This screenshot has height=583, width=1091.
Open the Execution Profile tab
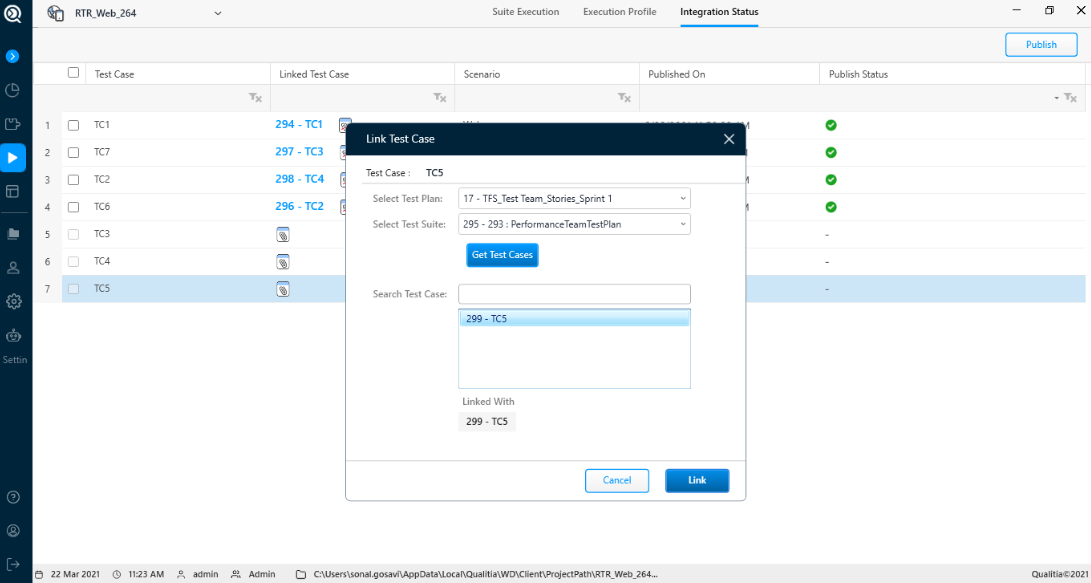pos(619,12)
